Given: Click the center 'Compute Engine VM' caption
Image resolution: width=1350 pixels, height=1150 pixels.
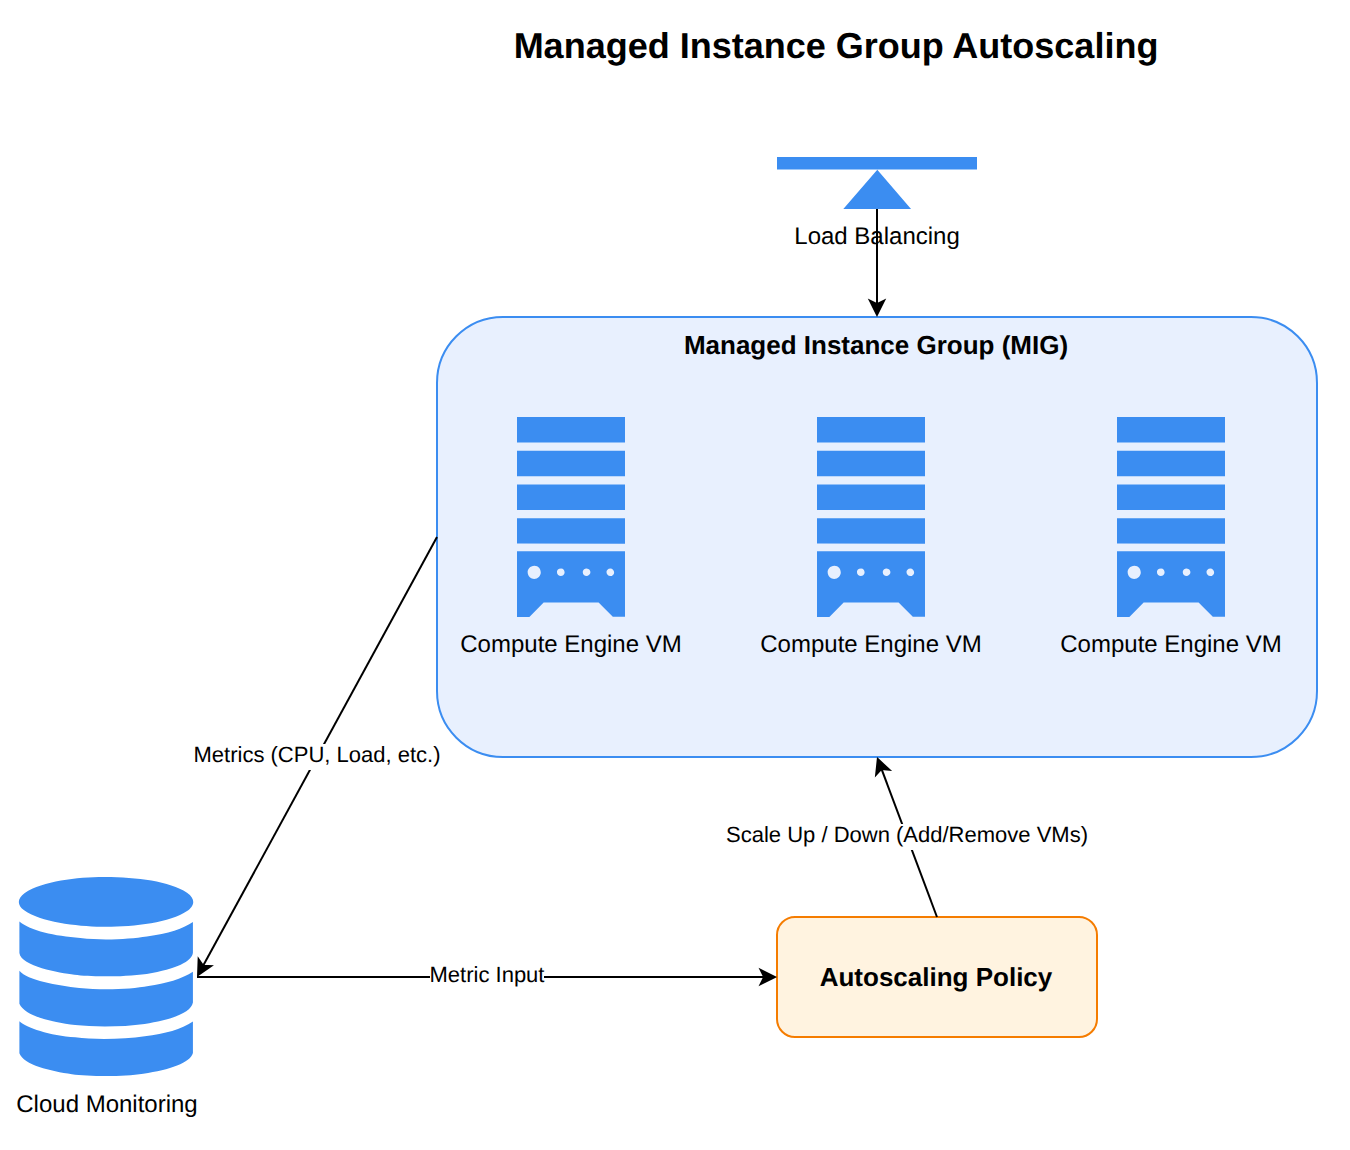Looking at the screenshot, I should 871,644.
